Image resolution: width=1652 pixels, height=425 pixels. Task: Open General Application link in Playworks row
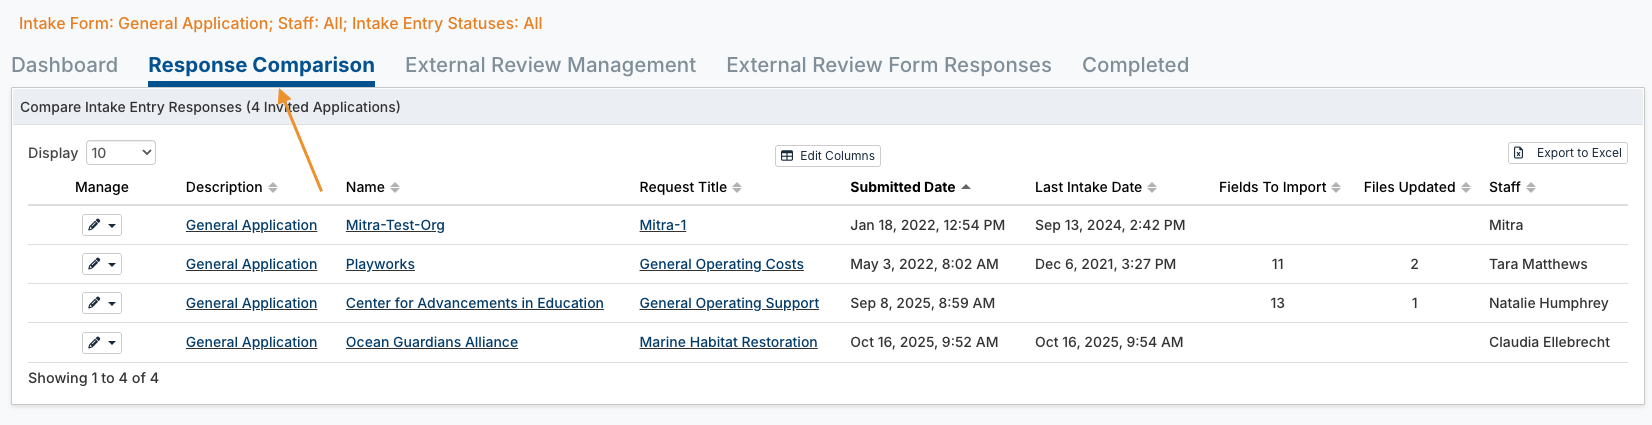click(251, 264)
